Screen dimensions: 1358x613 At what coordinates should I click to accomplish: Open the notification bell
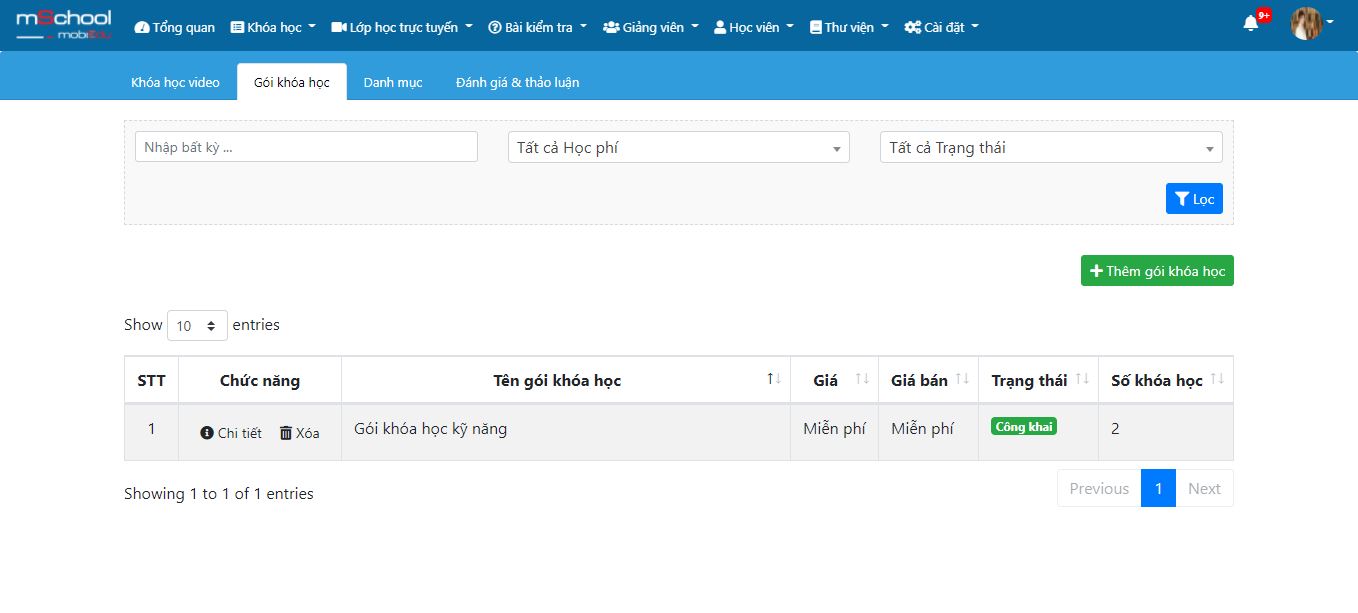coord(1251,23)
